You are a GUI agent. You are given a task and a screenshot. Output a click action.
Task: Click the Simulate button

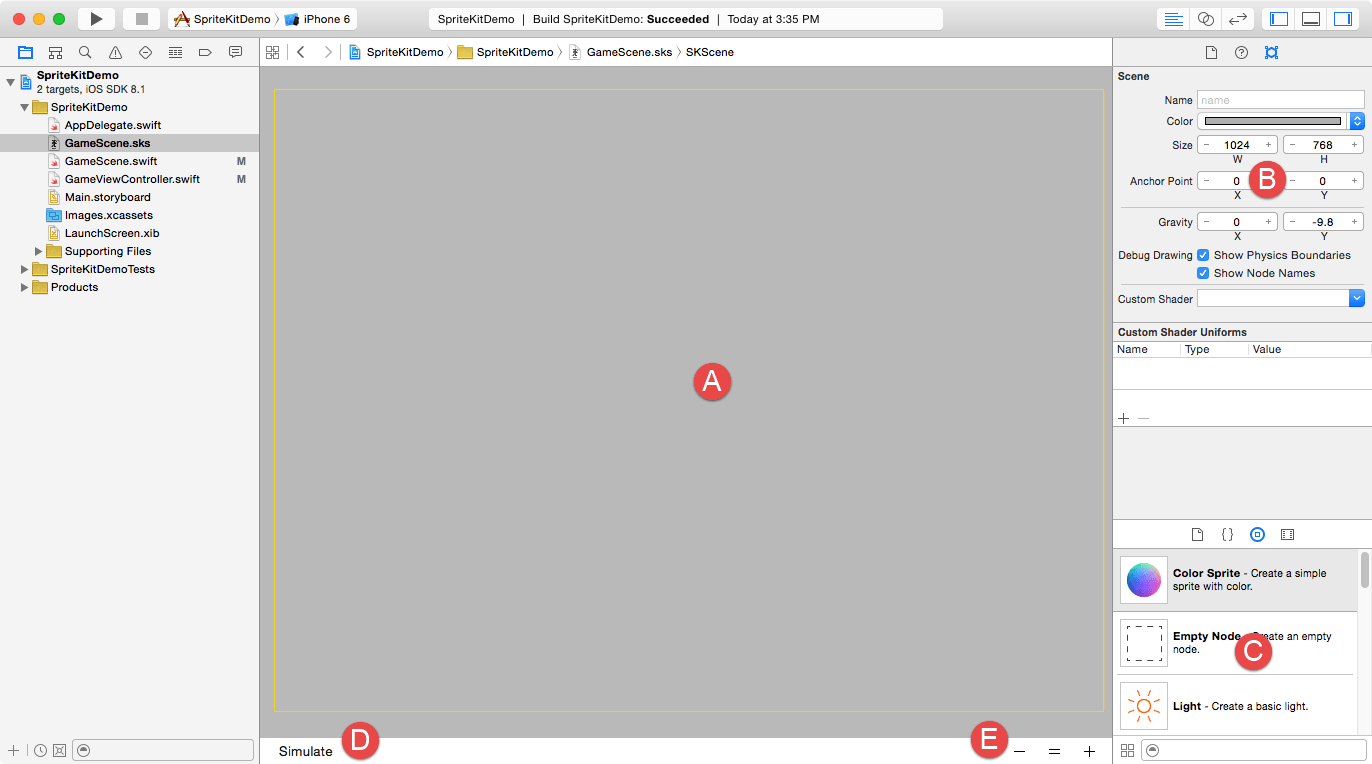(x=305, y=751)
